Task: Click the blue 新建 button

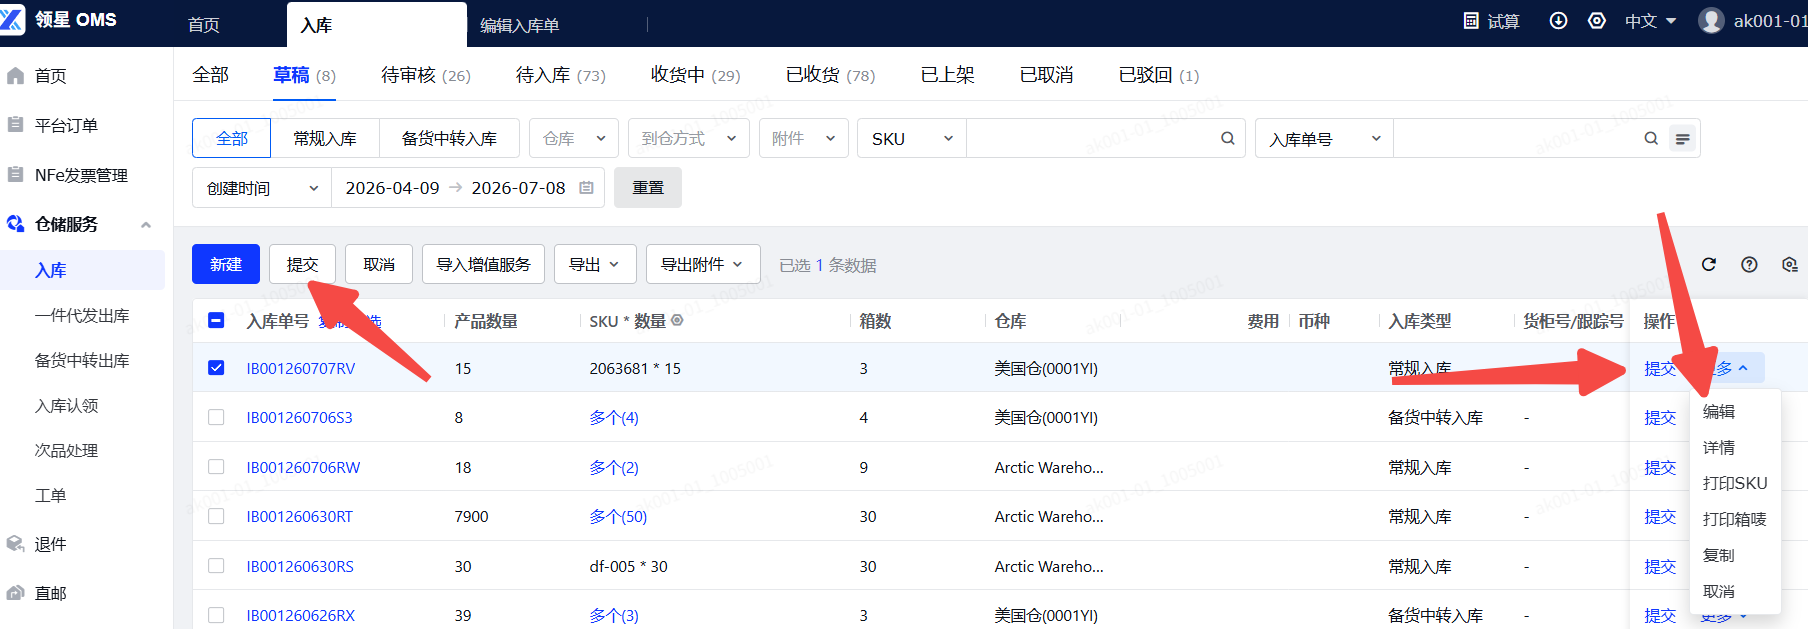Action: point(226,264)
